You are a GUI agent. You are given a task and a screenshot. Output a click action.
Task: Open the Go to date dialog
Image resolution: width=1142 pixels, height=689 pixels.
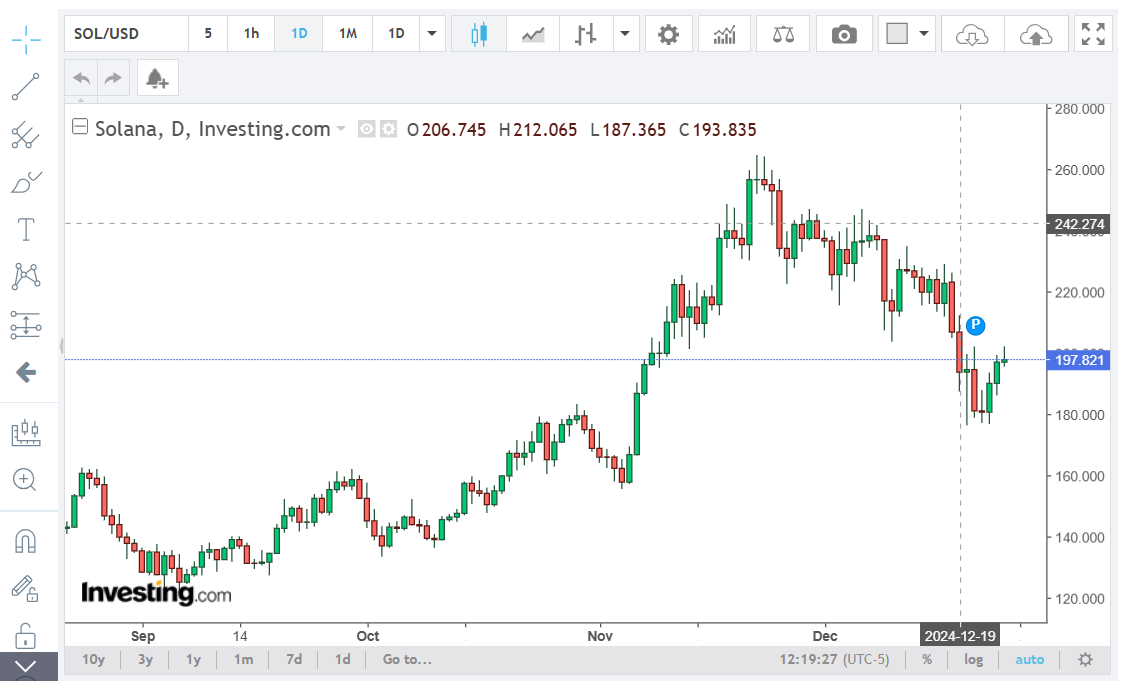point(407,659)
